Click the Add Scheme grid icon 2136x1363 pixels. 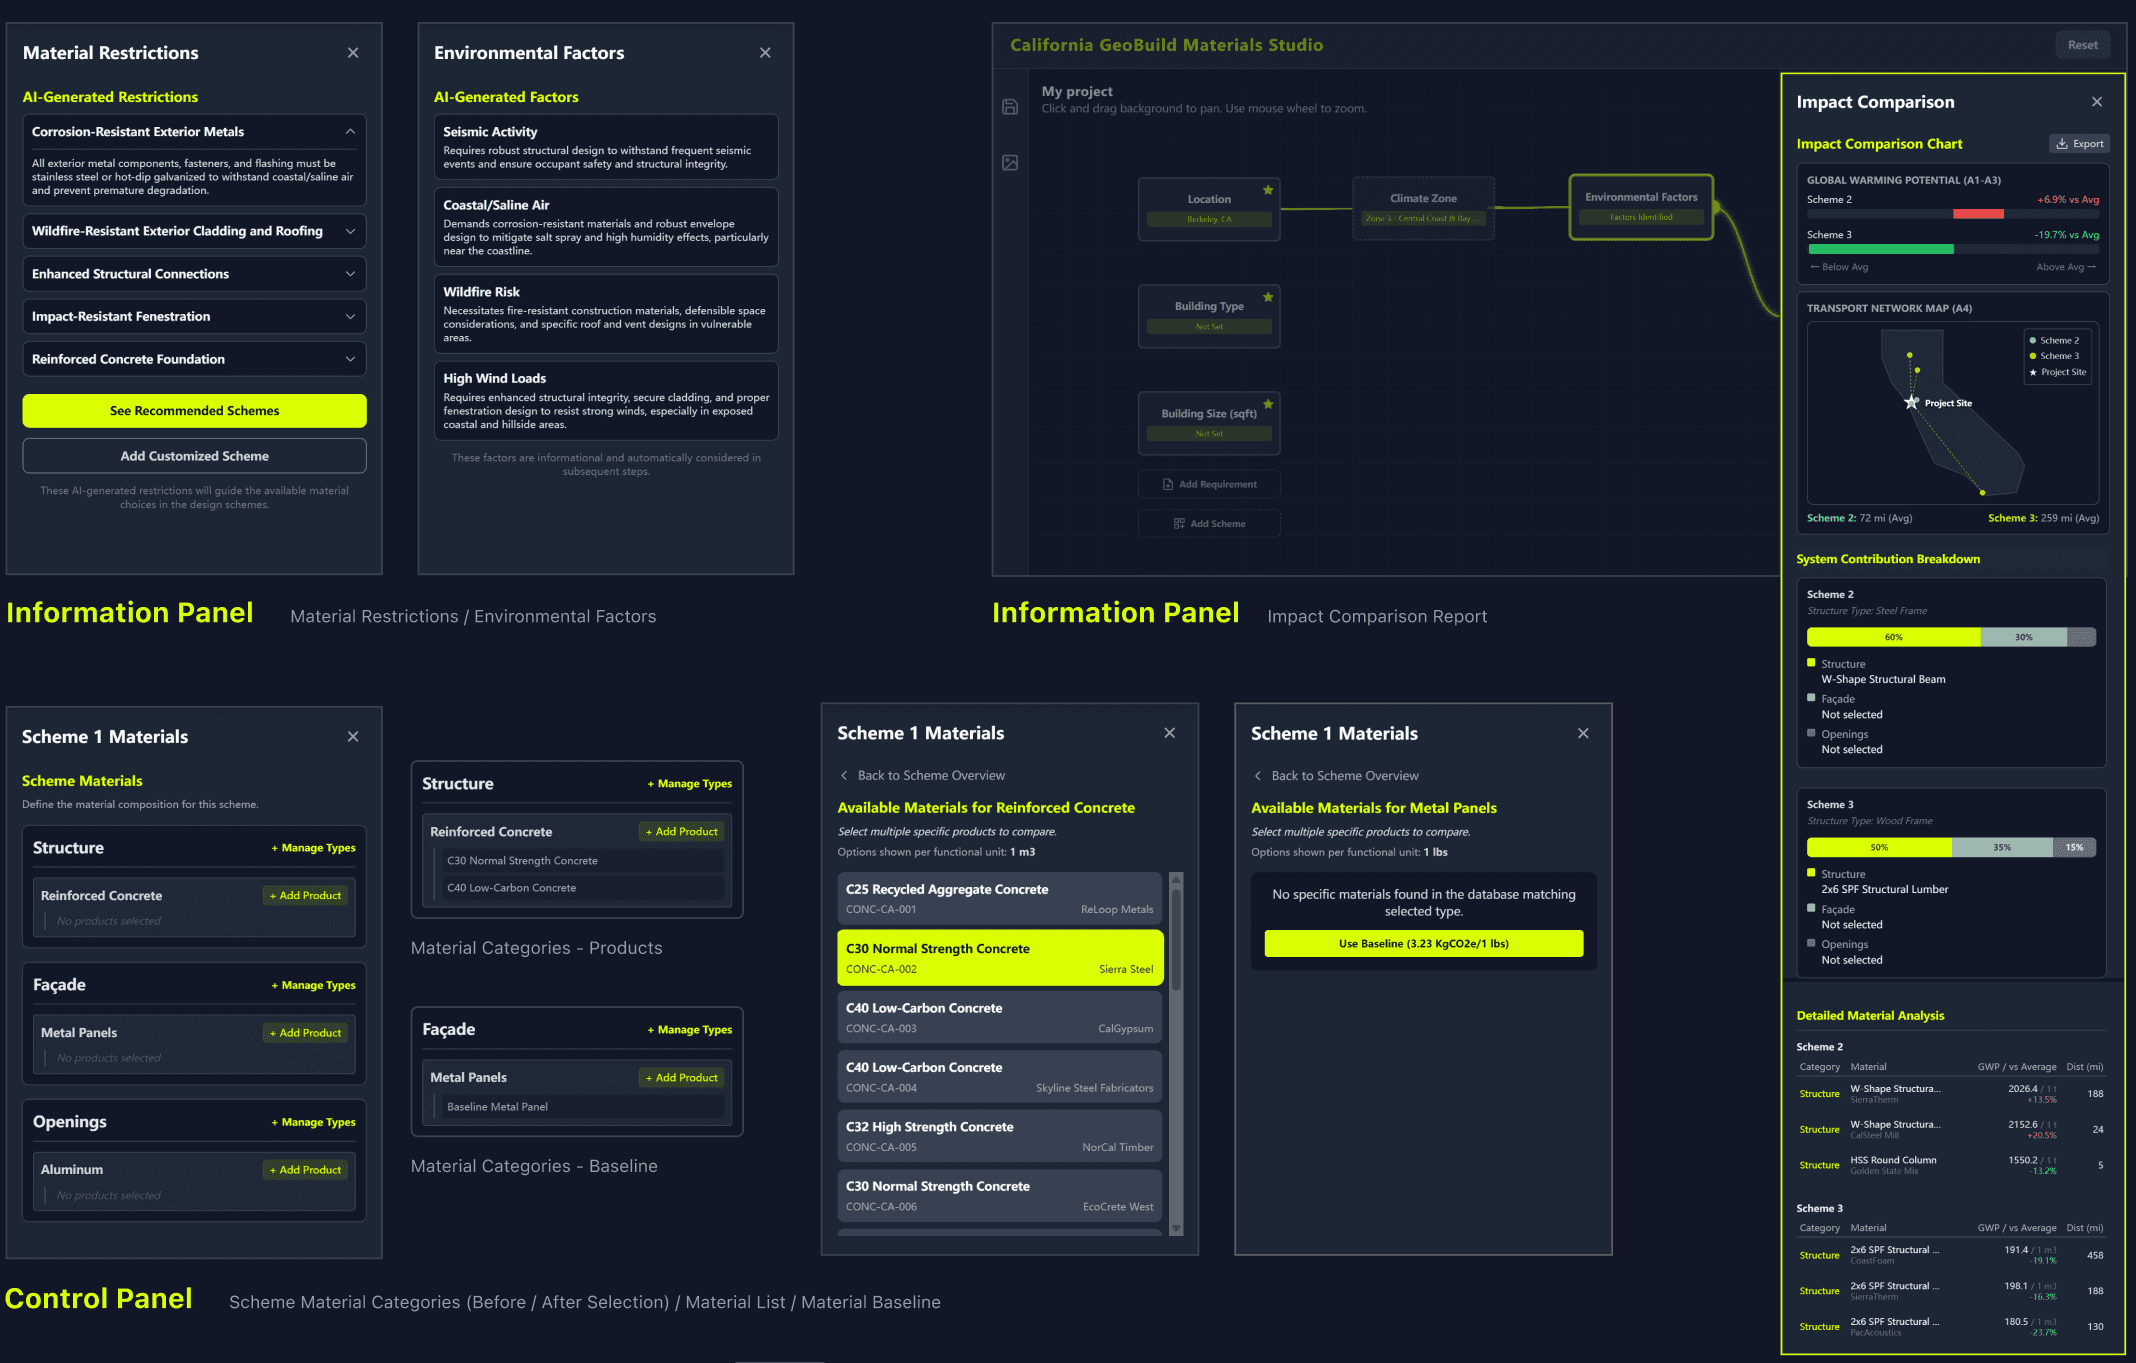[1179, 524]
